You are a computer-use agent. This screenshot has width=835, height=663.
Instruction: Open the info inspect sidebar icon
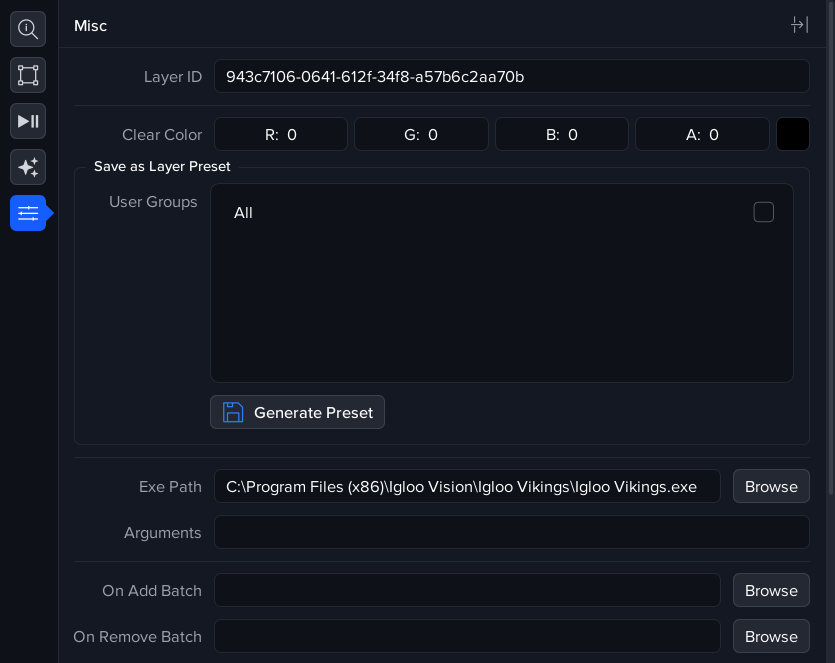tap(28, 29)
